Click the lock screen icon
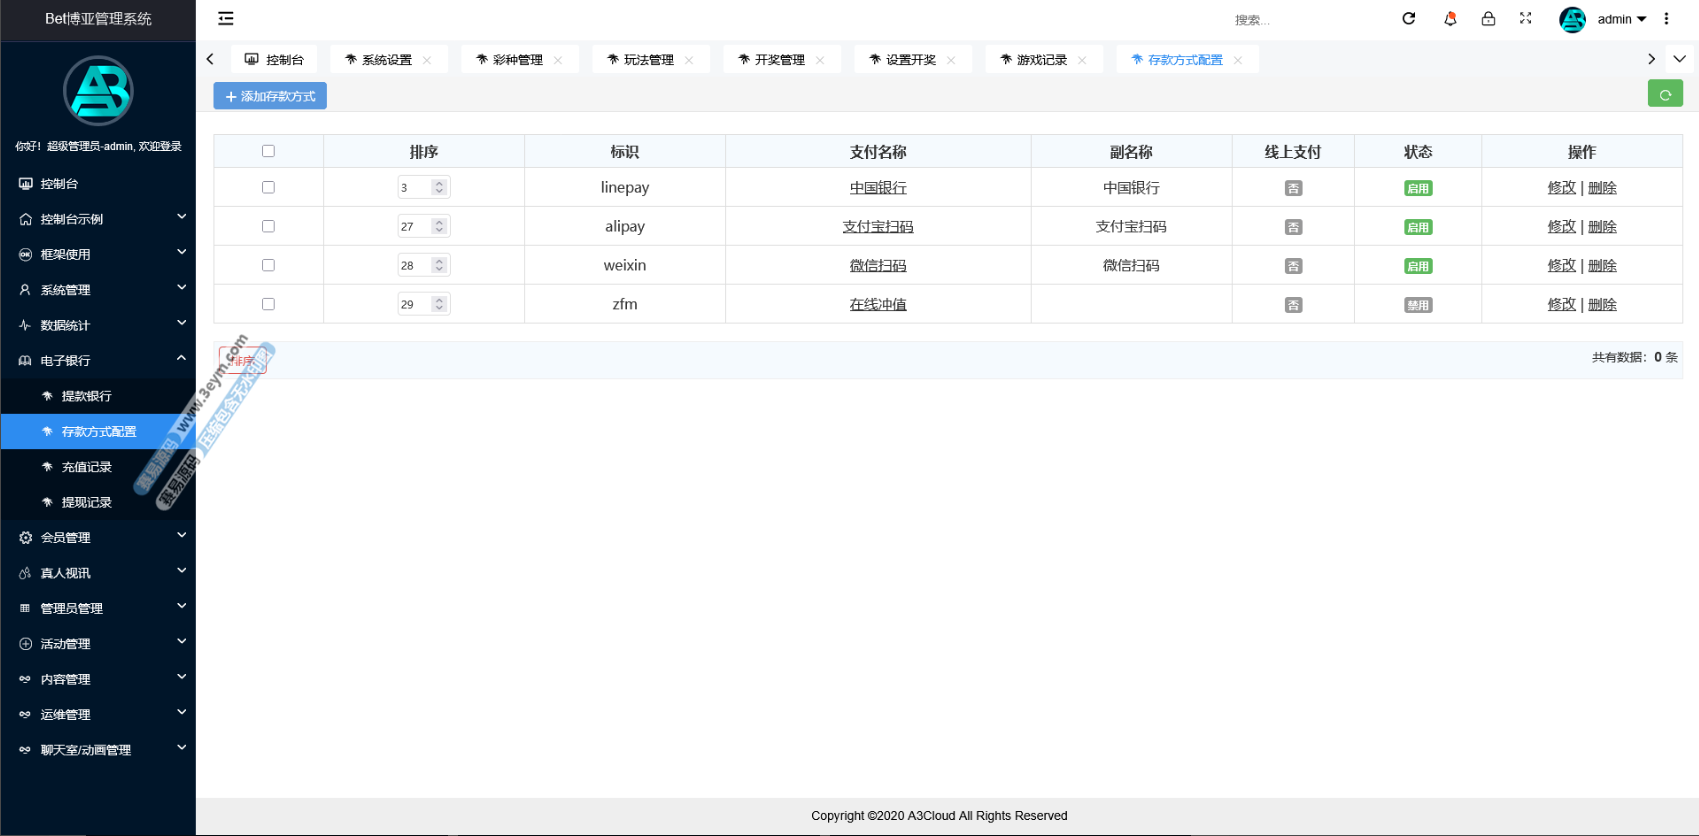1699x836 pixels. 1488,18
